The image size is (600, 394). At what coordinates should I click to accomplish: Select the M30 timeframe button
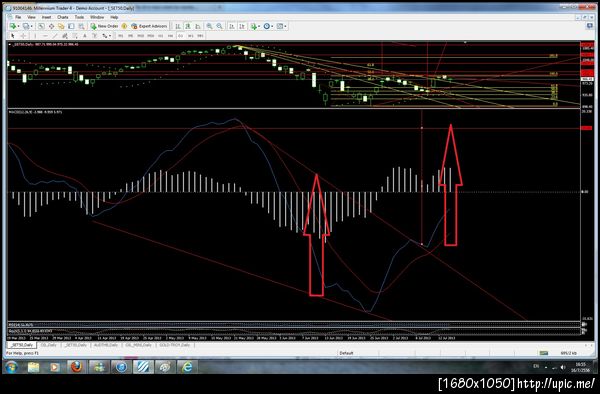[151, 36]
